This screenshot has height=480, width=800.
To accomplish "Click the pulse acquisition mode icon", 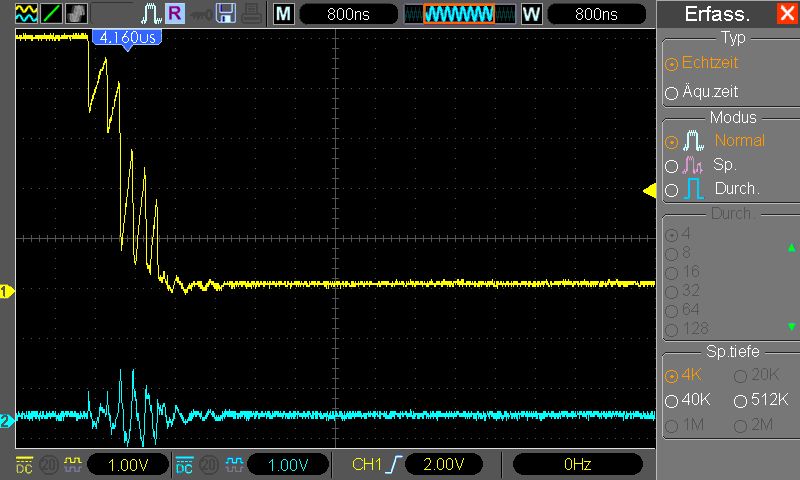I will point(151,14).
